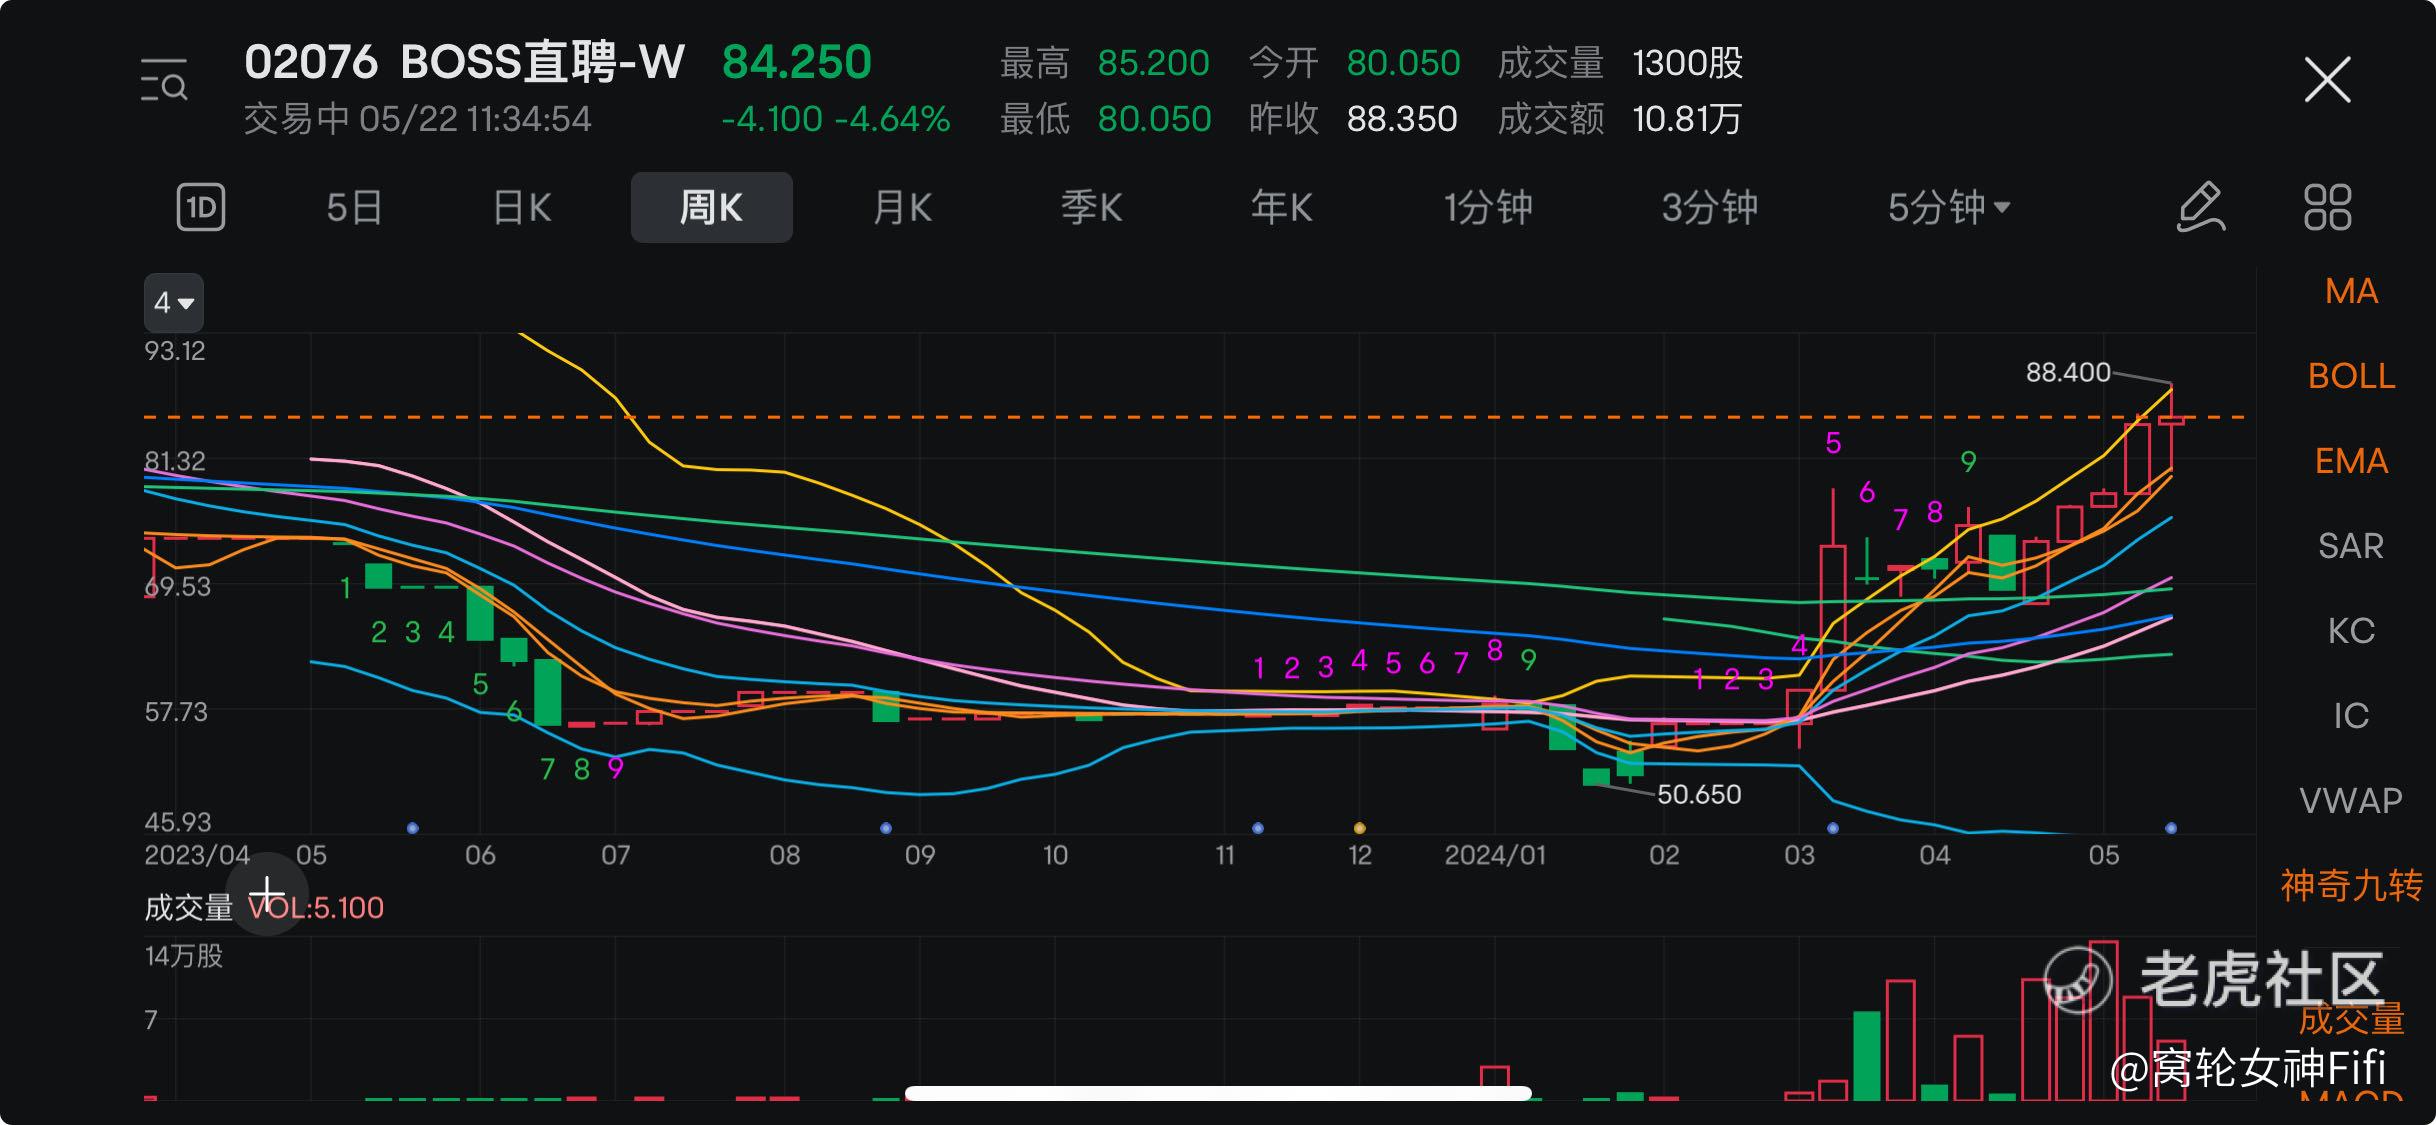Tap the bottom home indicator bar
The height and width of the screenshot is (1125, 2436).
point(1218,1093)
